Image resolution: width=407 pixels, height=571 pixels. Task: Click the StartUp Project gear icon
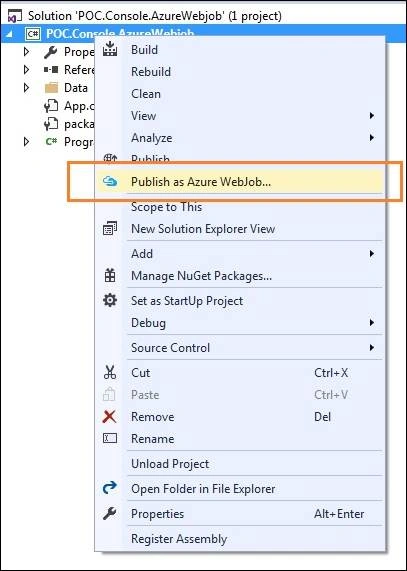coord(110,300)
